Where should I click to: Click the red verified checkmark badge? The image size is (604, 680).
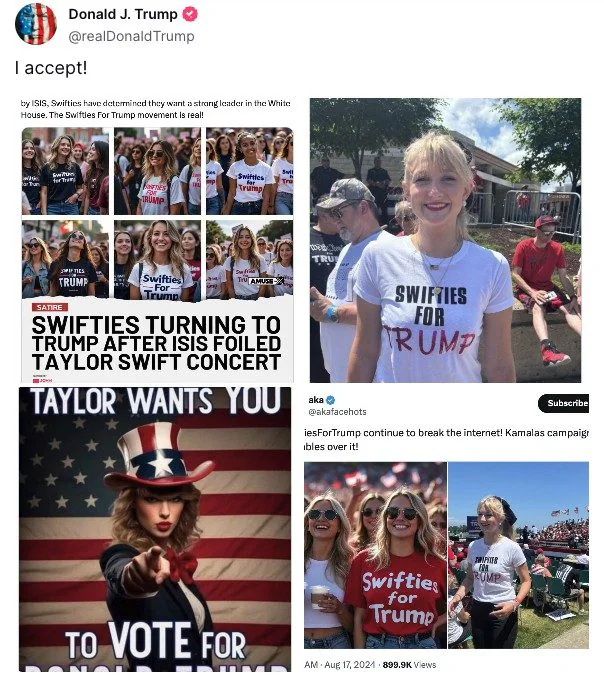[x=190, y=14]
